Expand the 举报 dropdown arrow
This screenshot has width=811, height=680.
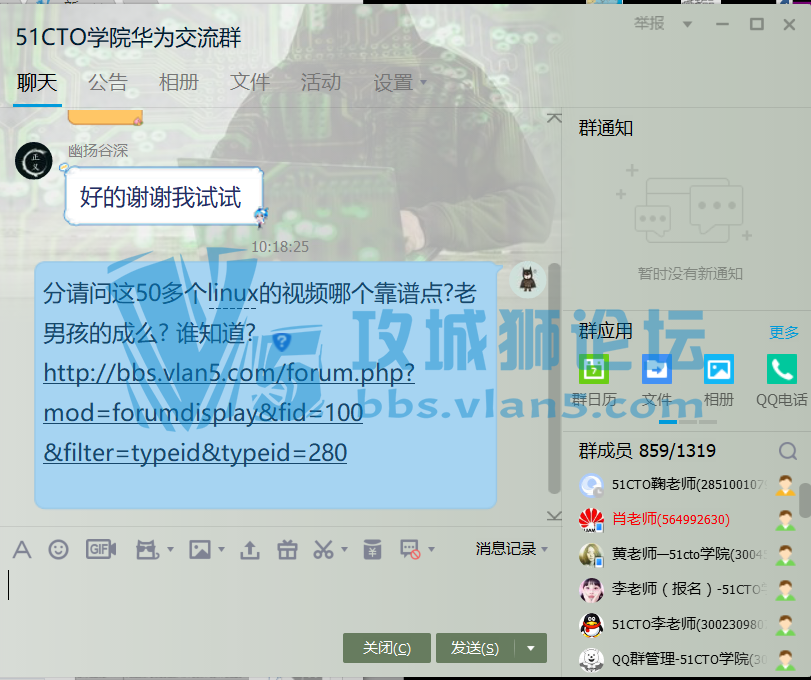click(x=687, y=24)
